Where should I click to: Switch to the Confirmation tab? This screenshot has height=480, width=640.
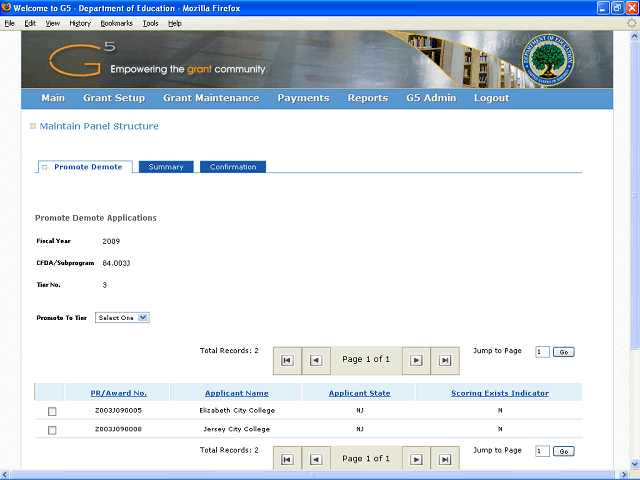pyautogui.click(x=233, y=167)
